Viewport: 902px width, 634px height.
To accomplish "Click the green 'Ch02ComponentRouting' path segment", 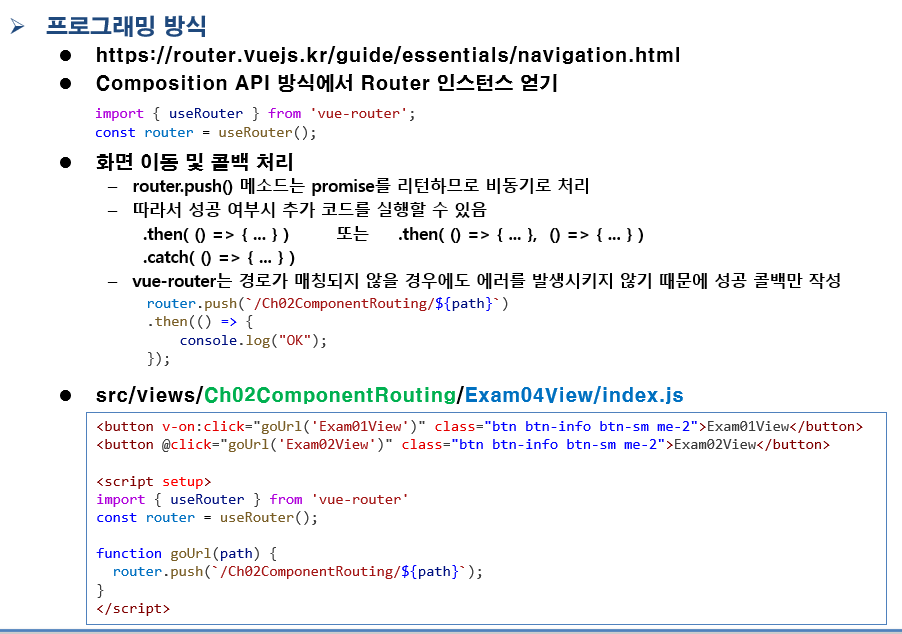I will coord(330,395).
